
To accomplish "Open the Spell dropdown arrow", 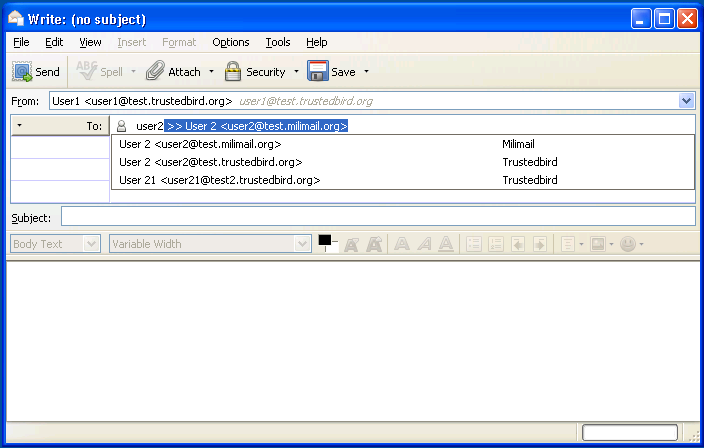I will 133,72.
